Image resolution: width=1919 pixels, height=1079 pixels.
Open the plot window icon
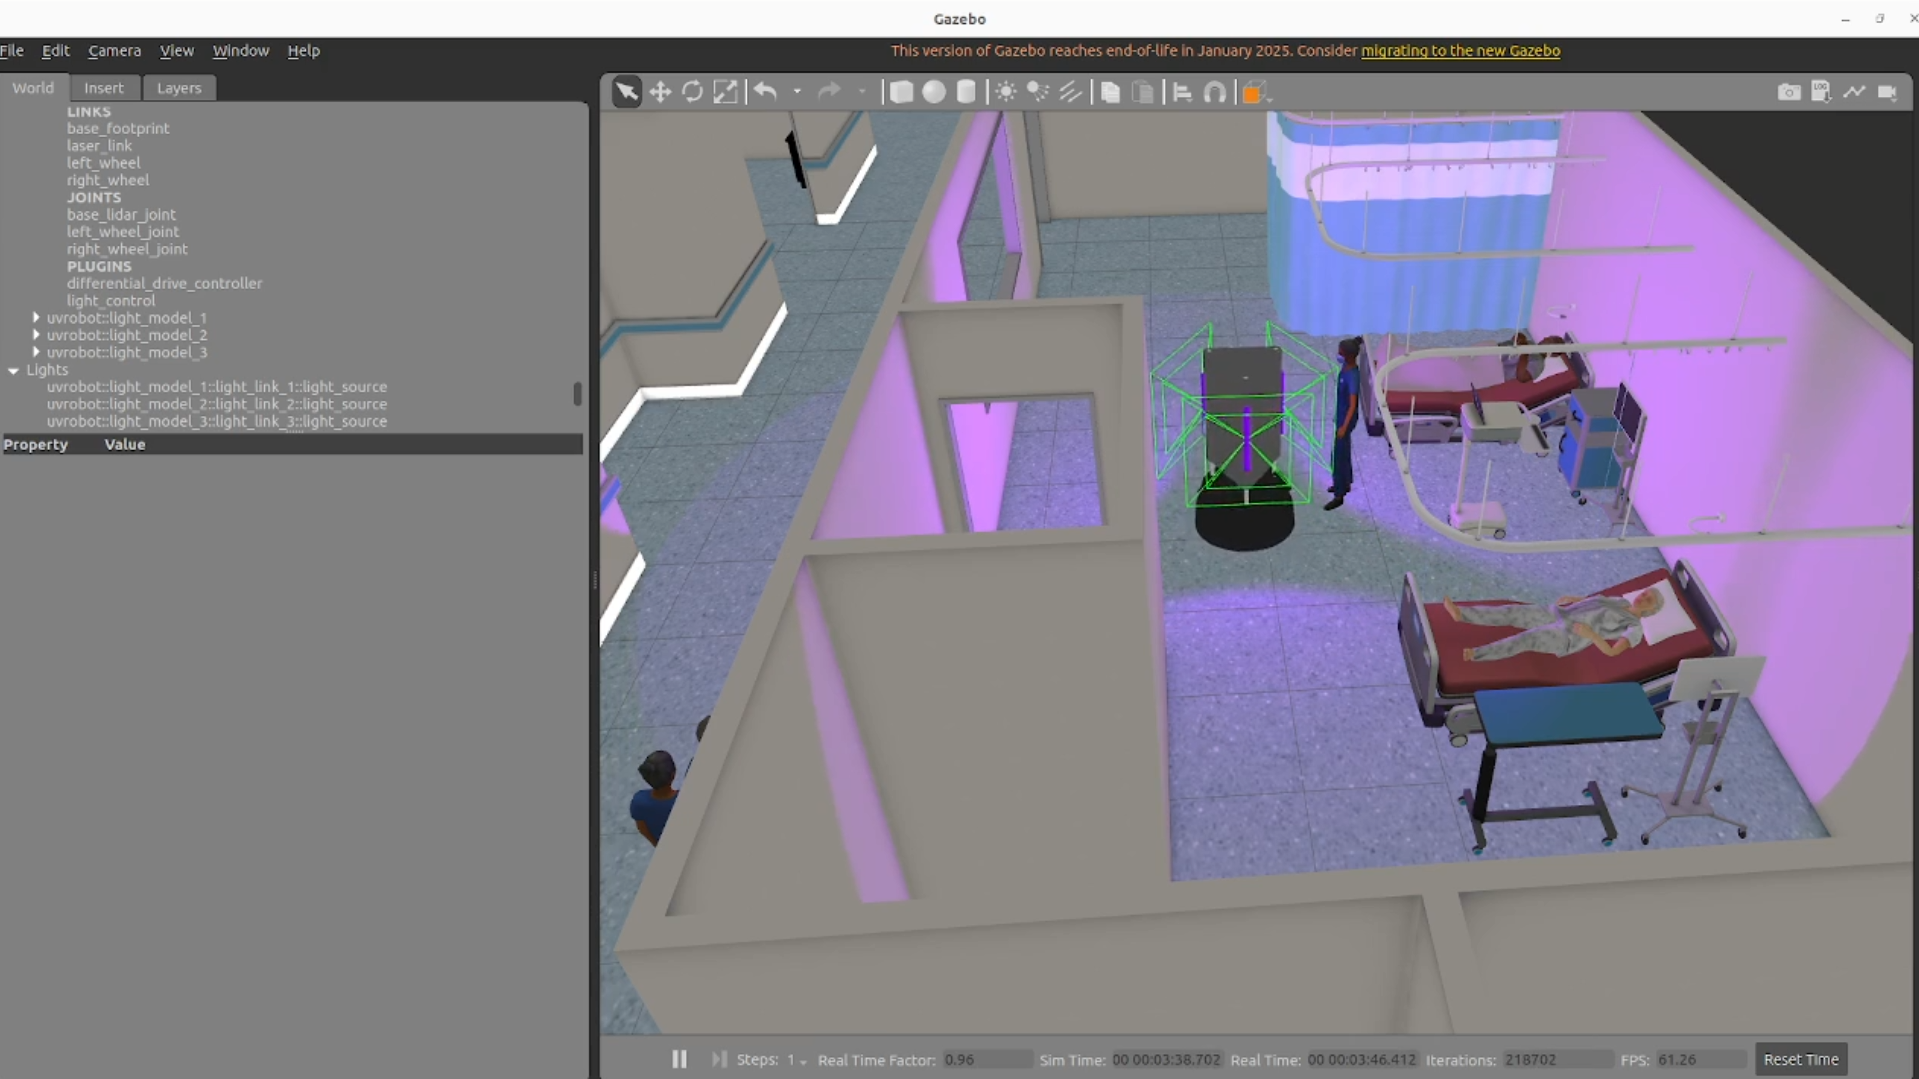pyautogui.click(x=1854, y=92)
